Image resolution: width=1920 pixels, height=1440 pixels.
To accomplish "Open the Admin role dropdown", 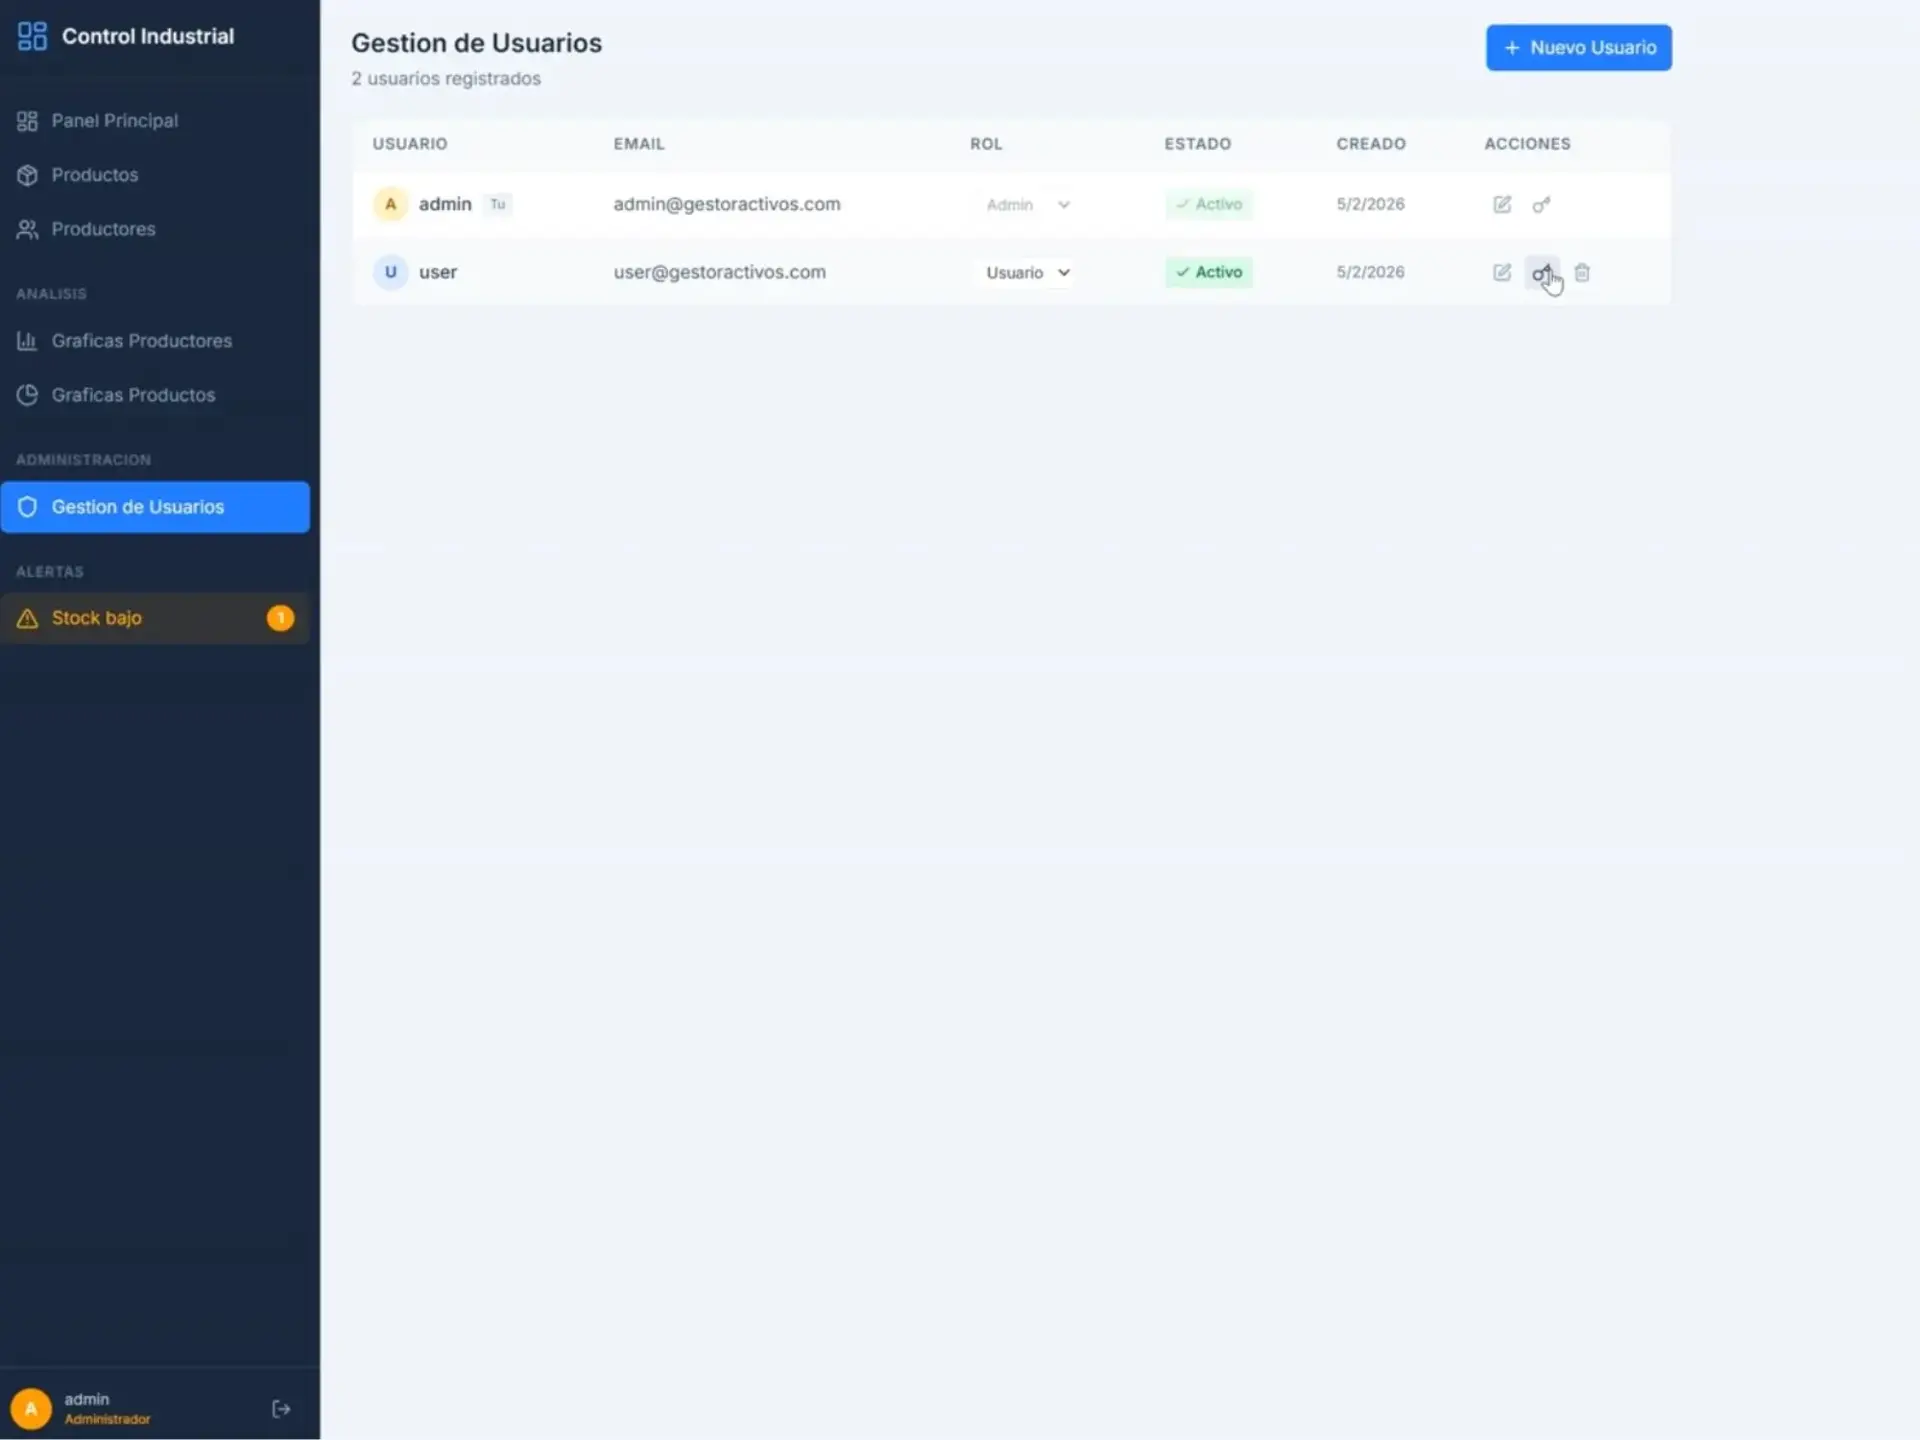I will coord(1027,205).
